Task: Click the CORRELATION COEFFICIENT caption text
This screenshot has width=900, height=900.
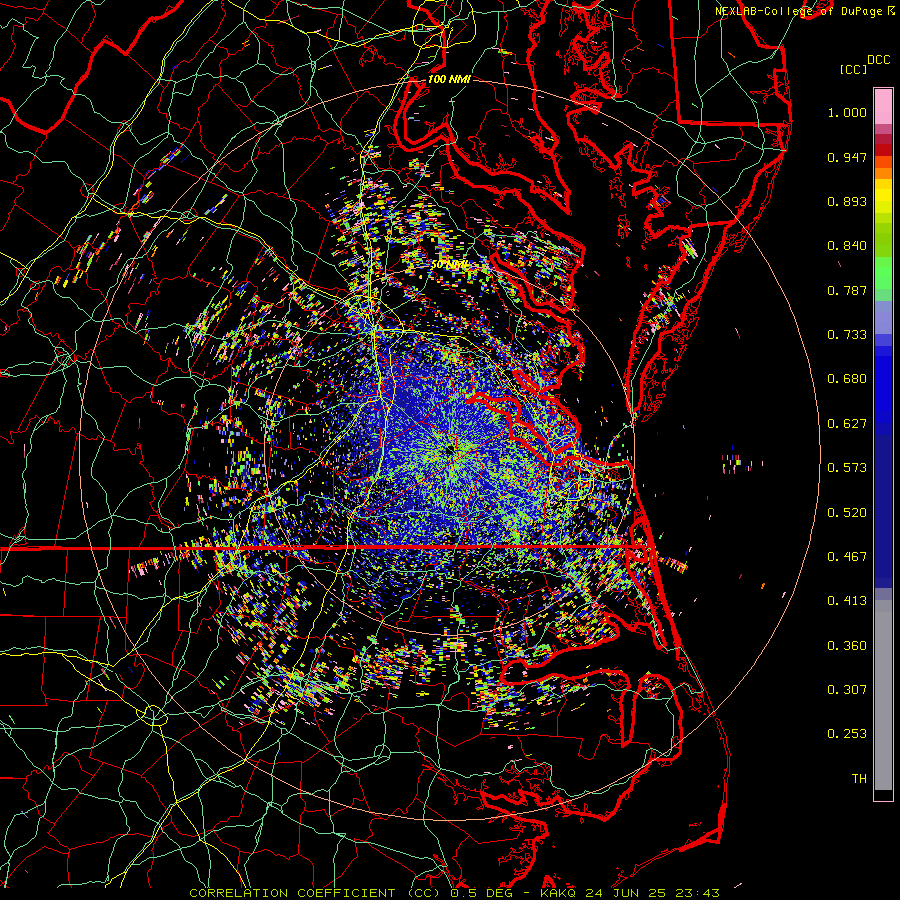Action: (292, 893)
